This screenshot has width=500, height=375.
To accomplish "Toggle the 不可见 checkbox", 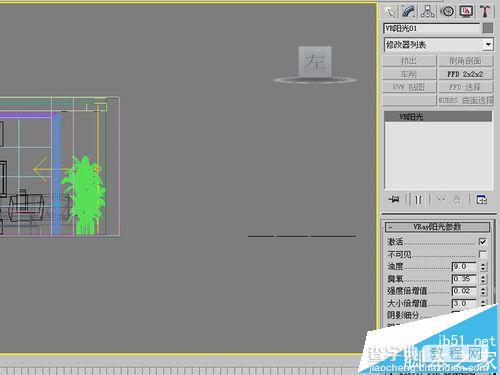I will point(482,254).
